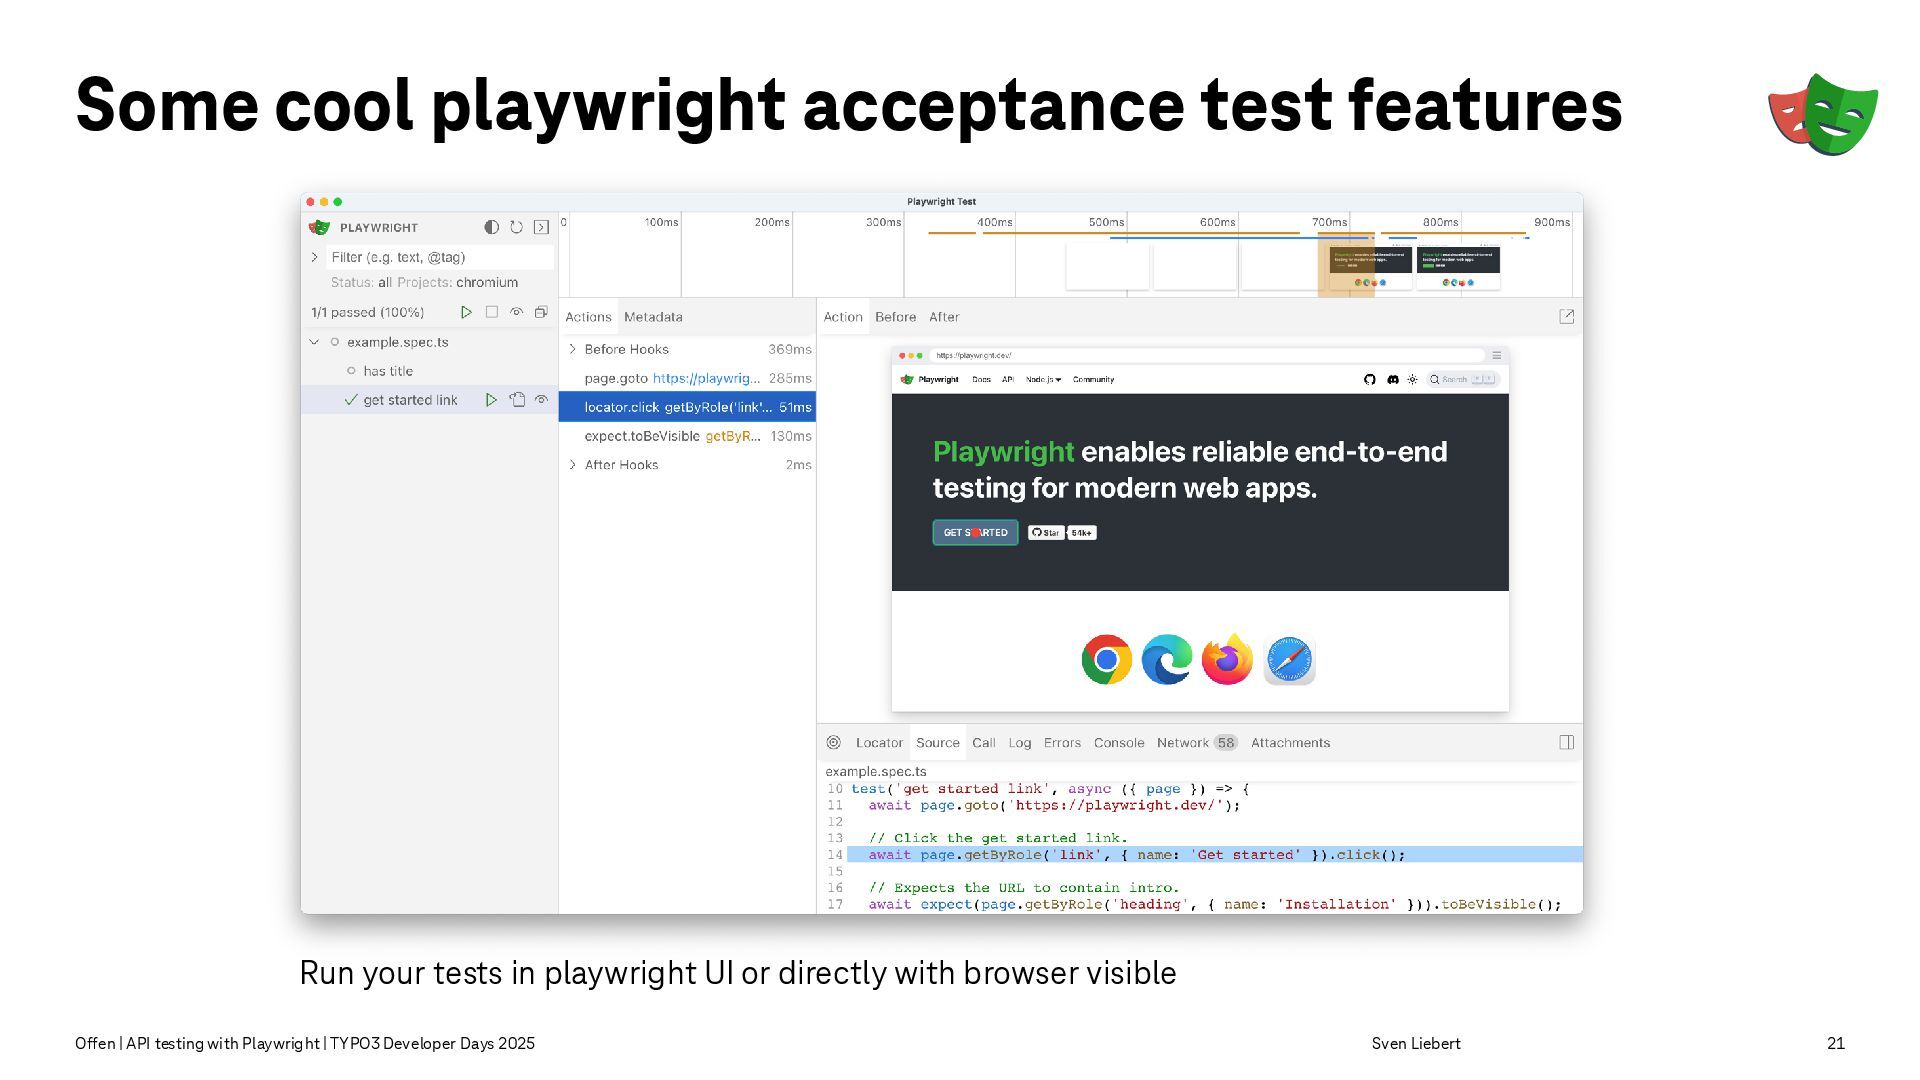Run the 'get started link' test
The width and height of the screenshot is (1920, 1080).
pyautogui.click(x=491, y=400)
